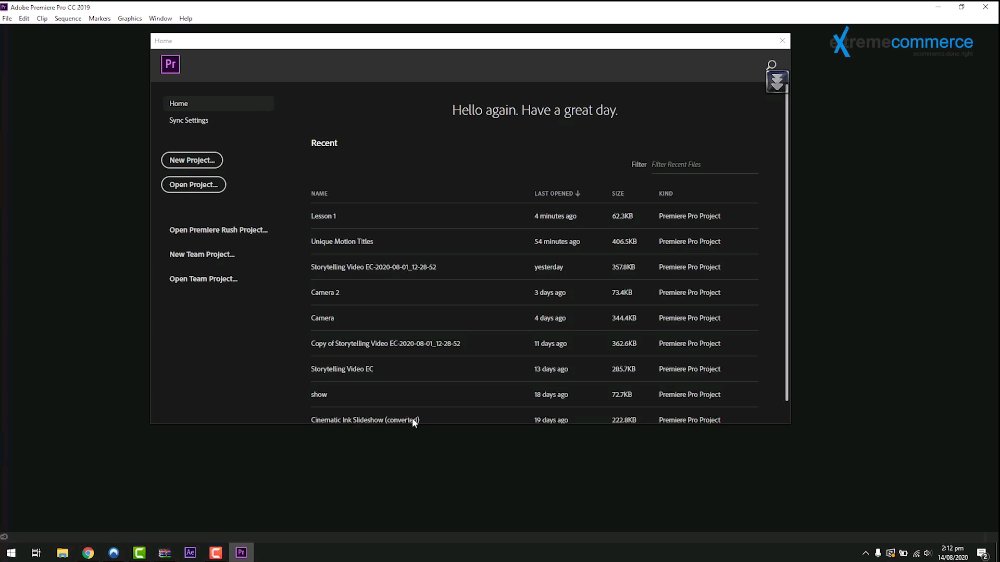The width and height of the screenshot is (1000, 562).
Task: Click Open Premiere Rush Project link
Action: click(218, 230)
